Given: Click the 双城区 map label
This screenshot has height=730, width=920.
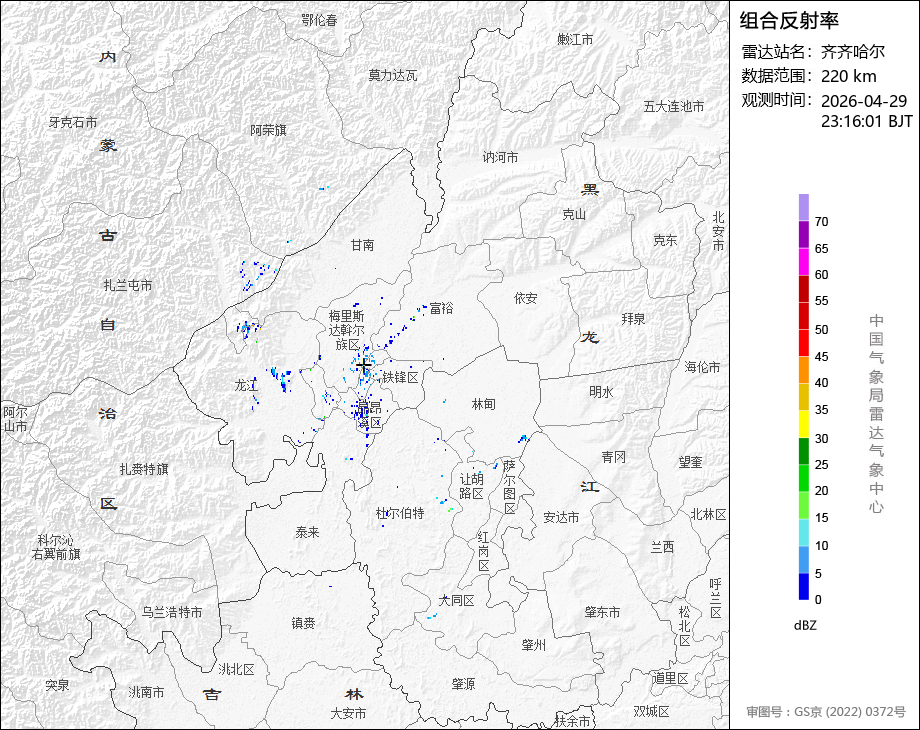Looking at the screenshot, I should (x=651, y=711).
